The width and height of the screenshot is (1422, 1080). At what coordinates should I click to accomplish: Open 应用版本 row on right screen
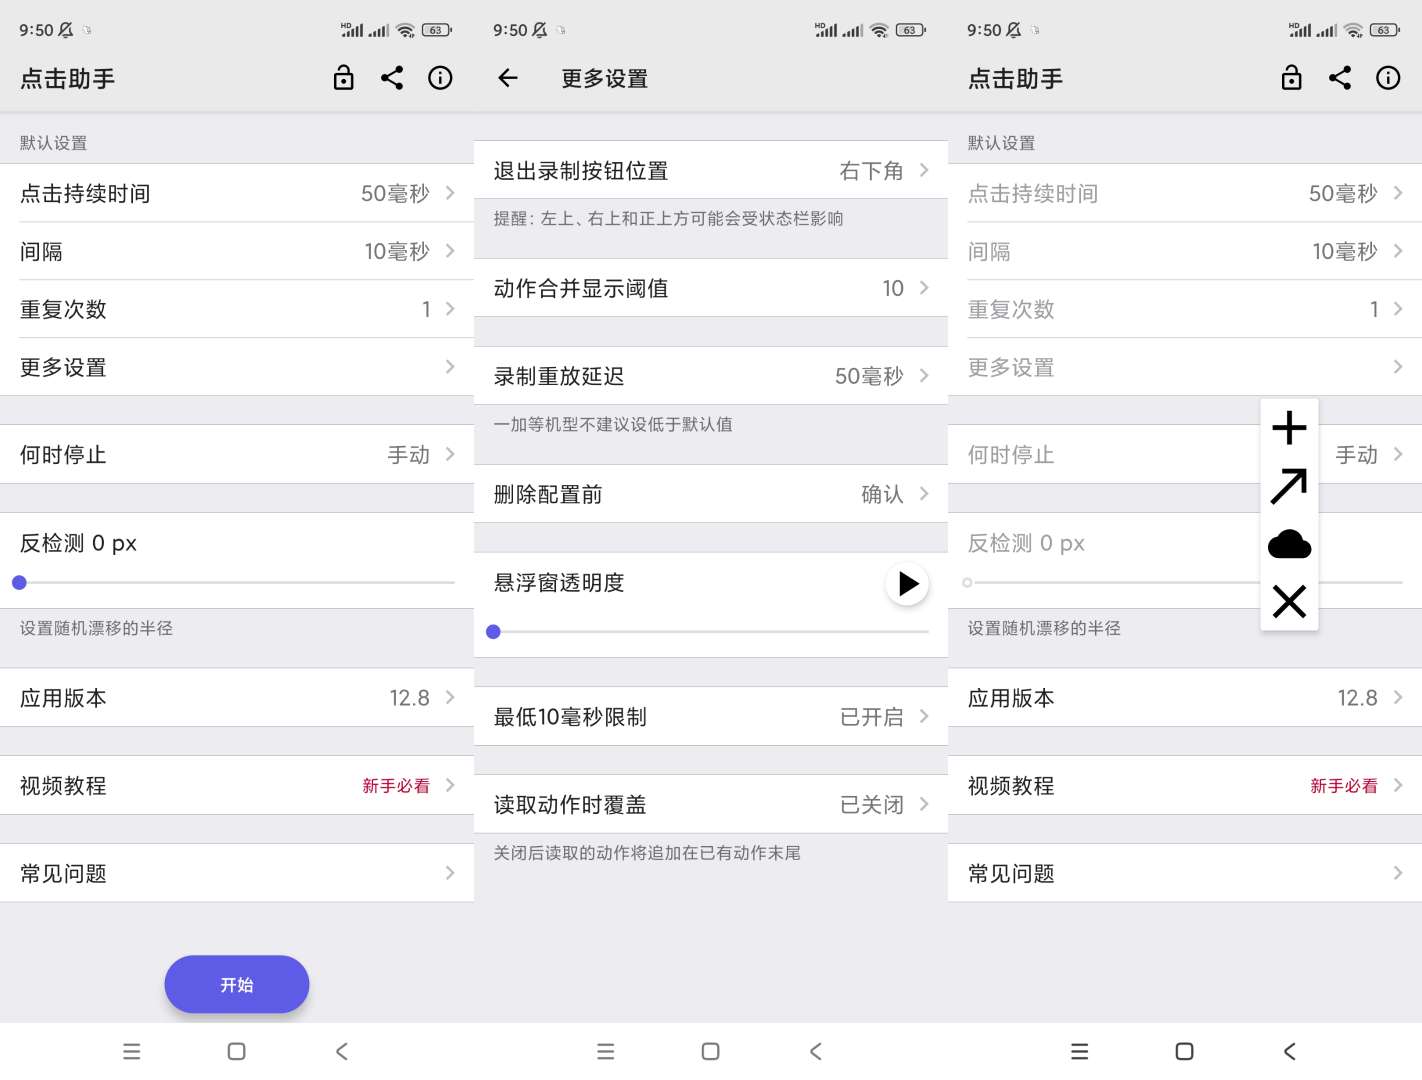(1185, 698)
